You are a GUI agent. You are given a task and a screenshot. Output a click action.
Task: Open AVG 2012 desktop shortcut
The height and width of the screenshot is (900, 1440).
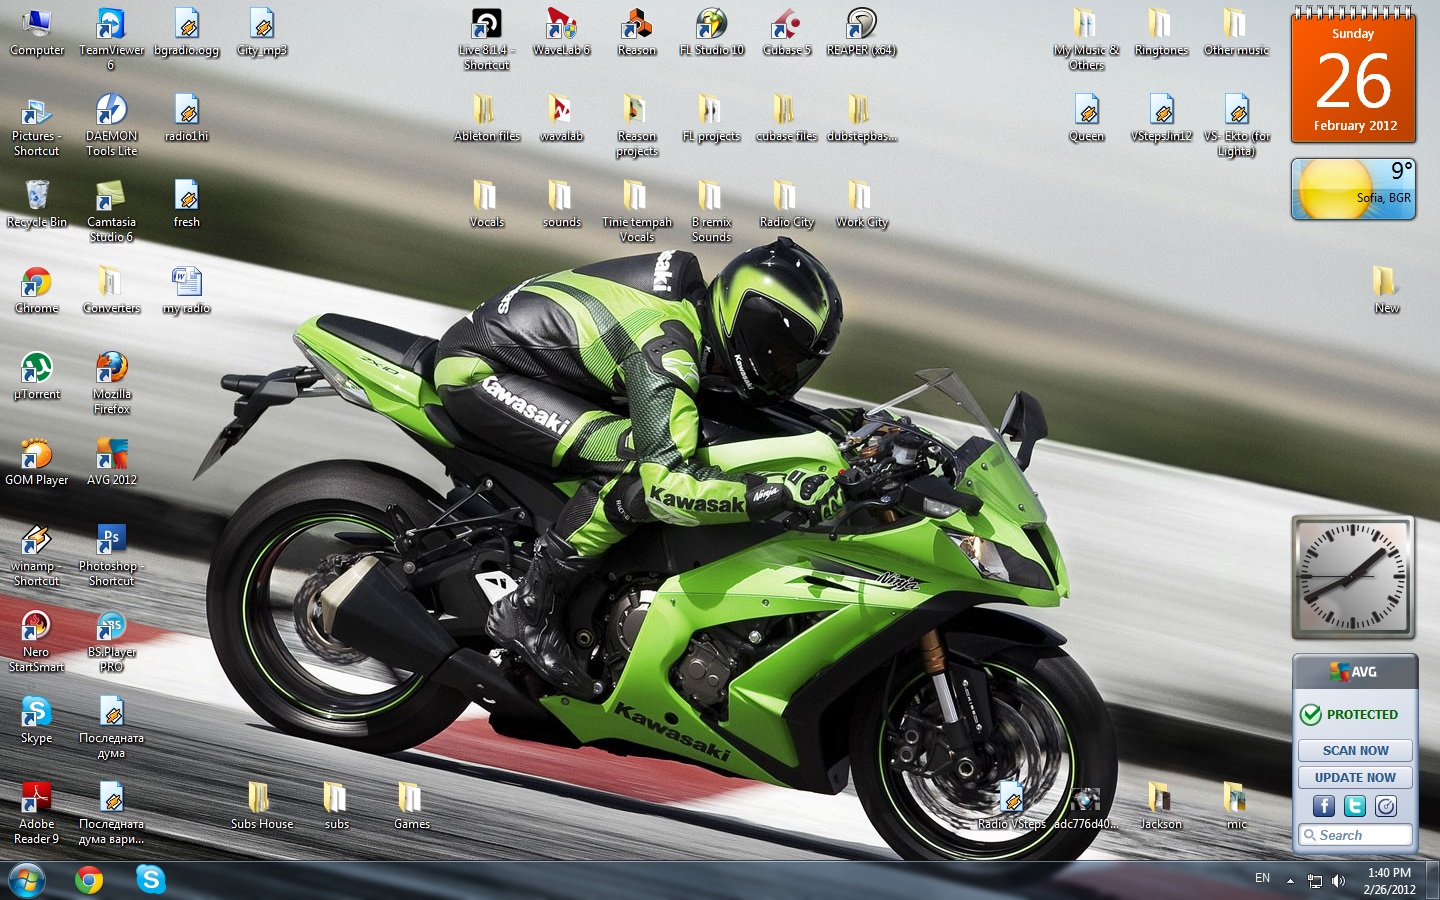[x=111, y=461]
